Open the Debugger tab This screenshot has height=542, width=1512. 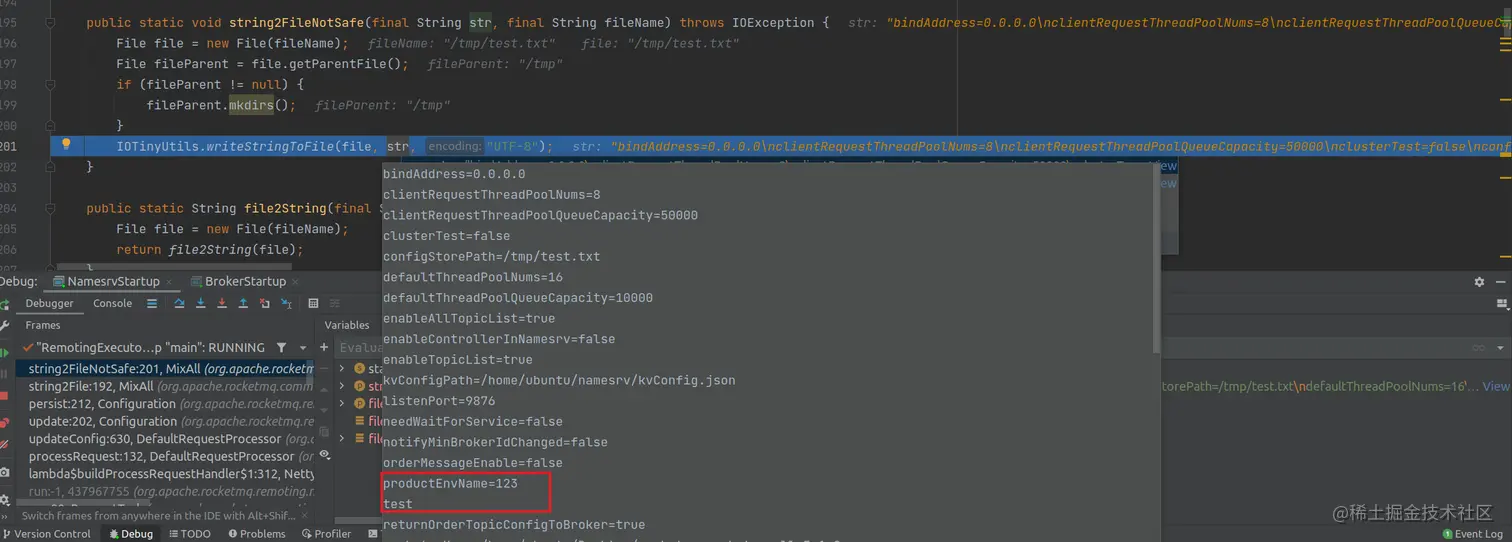[x=49, y=303]
